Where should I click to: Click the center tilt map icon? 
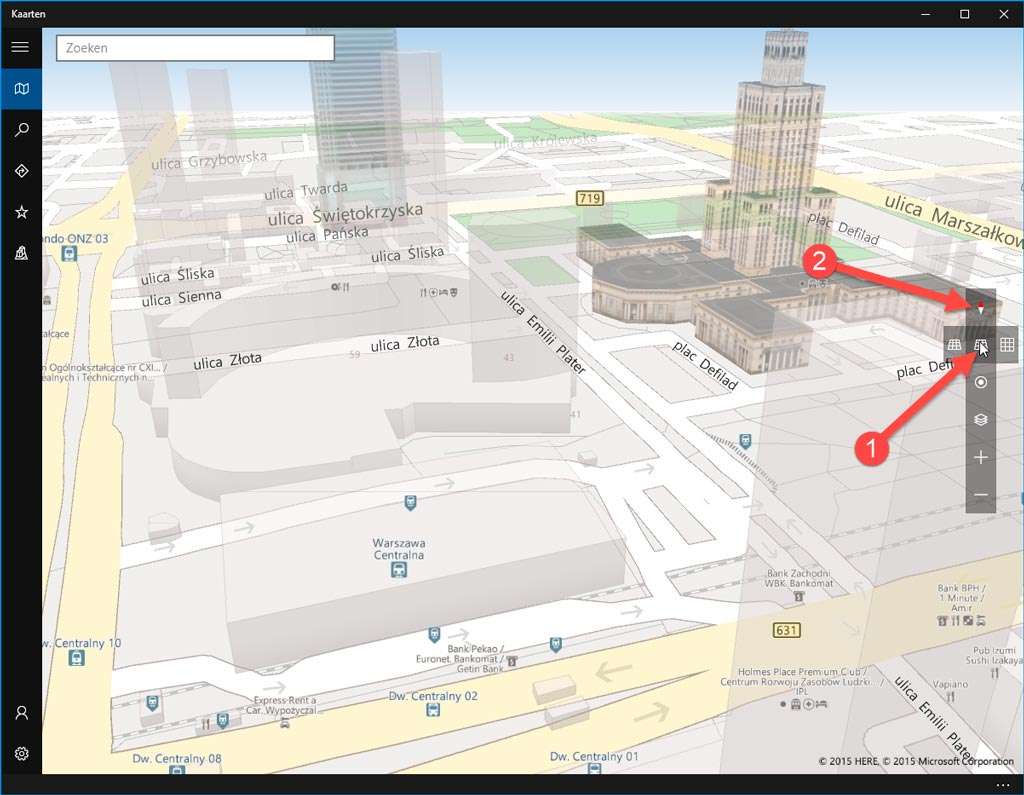point(980,344)
